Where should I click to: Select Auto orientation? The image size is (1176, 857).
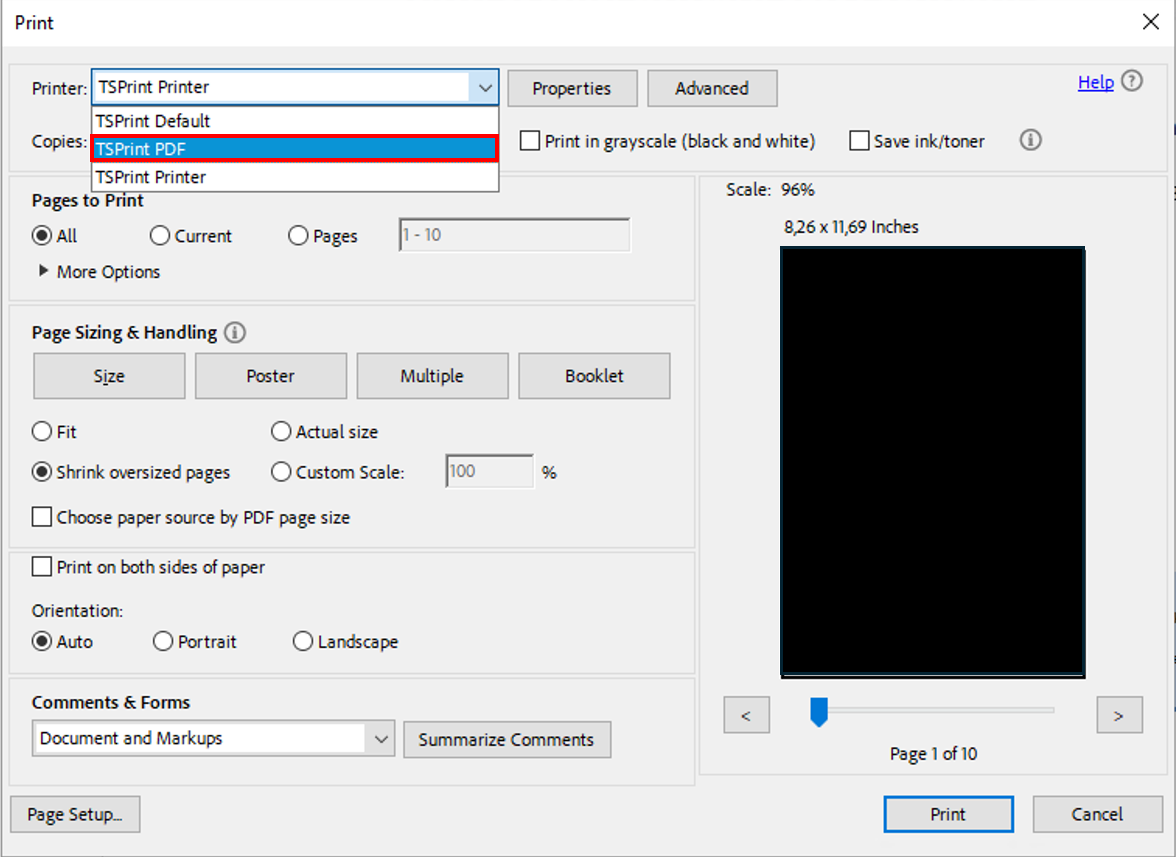pos(42,641)
